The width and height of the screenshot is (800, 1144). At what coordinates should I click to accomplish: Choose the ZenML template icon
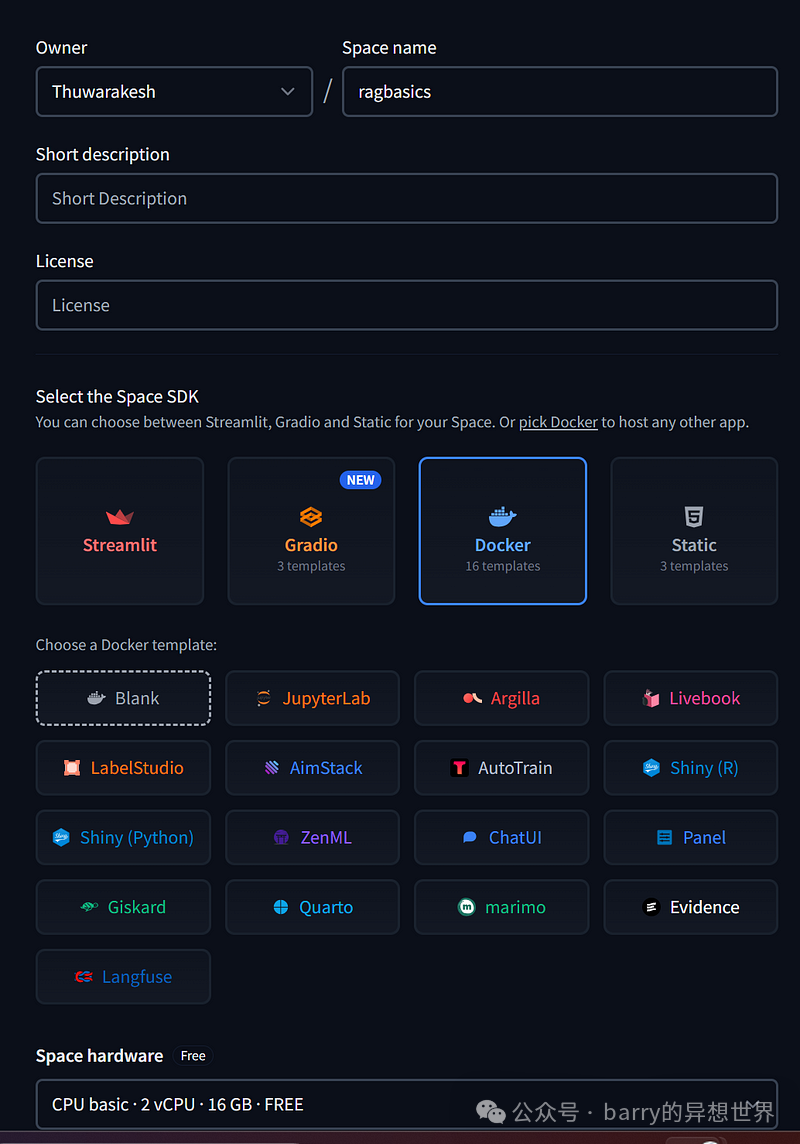tap(282, 838)
